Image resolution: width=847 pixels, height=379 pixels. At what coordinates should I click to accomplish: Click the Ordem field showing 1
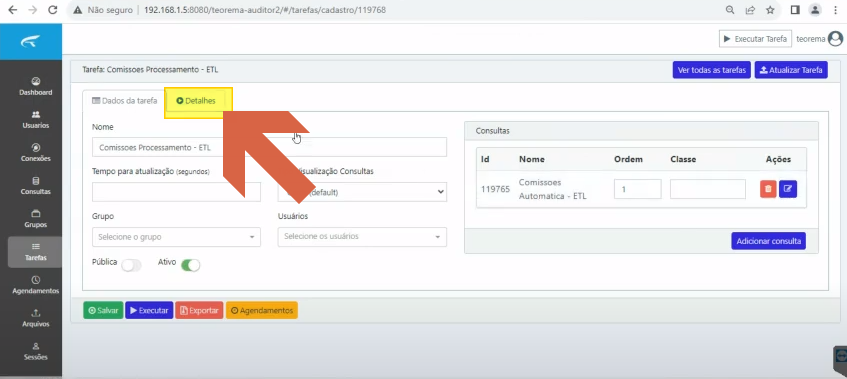(x=637, y=189)
